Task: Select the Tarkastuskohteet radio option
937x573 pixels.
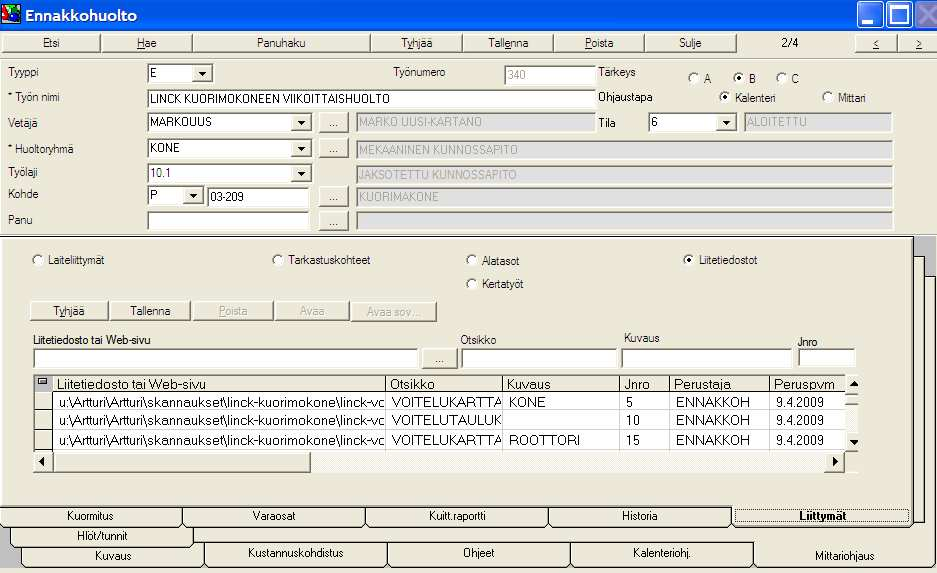Action: (277, 260)
